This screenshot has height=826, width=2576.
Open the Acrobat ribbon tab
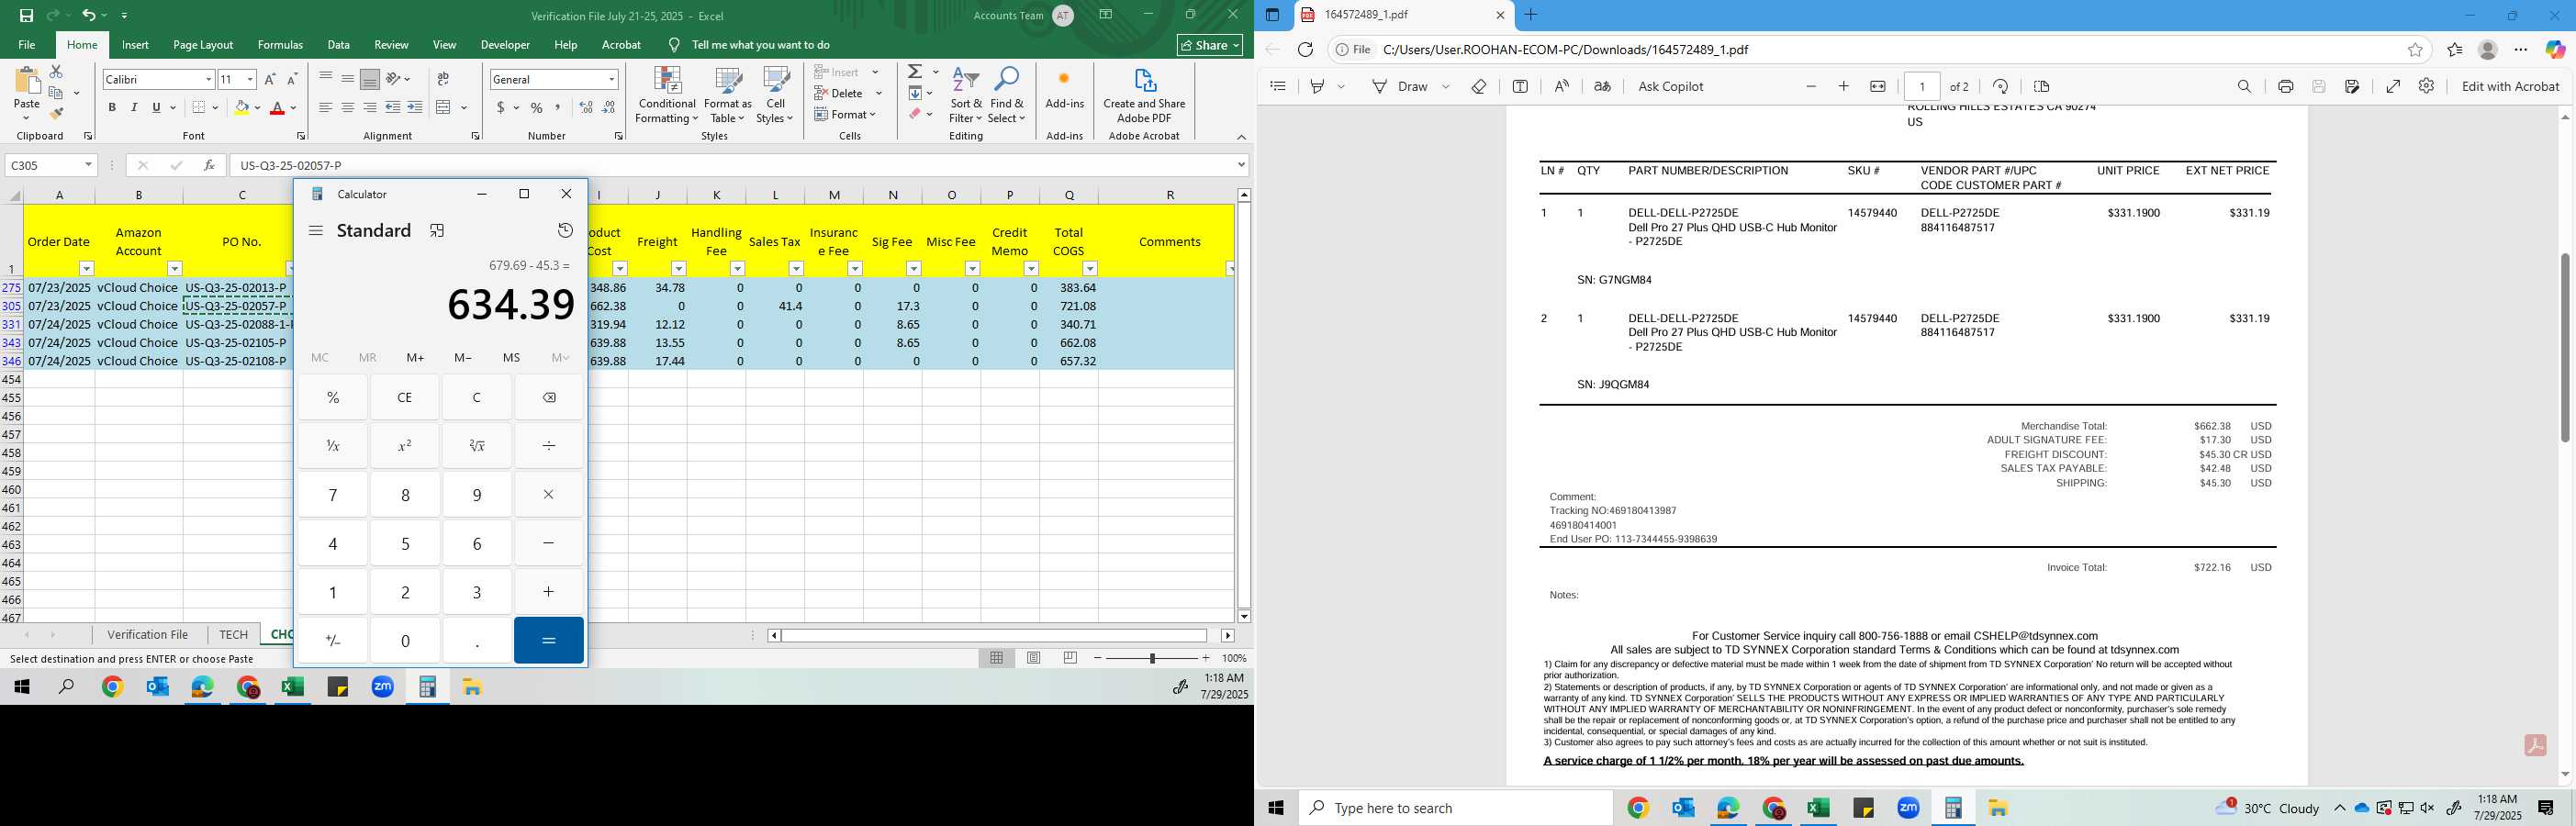[621, 45]
